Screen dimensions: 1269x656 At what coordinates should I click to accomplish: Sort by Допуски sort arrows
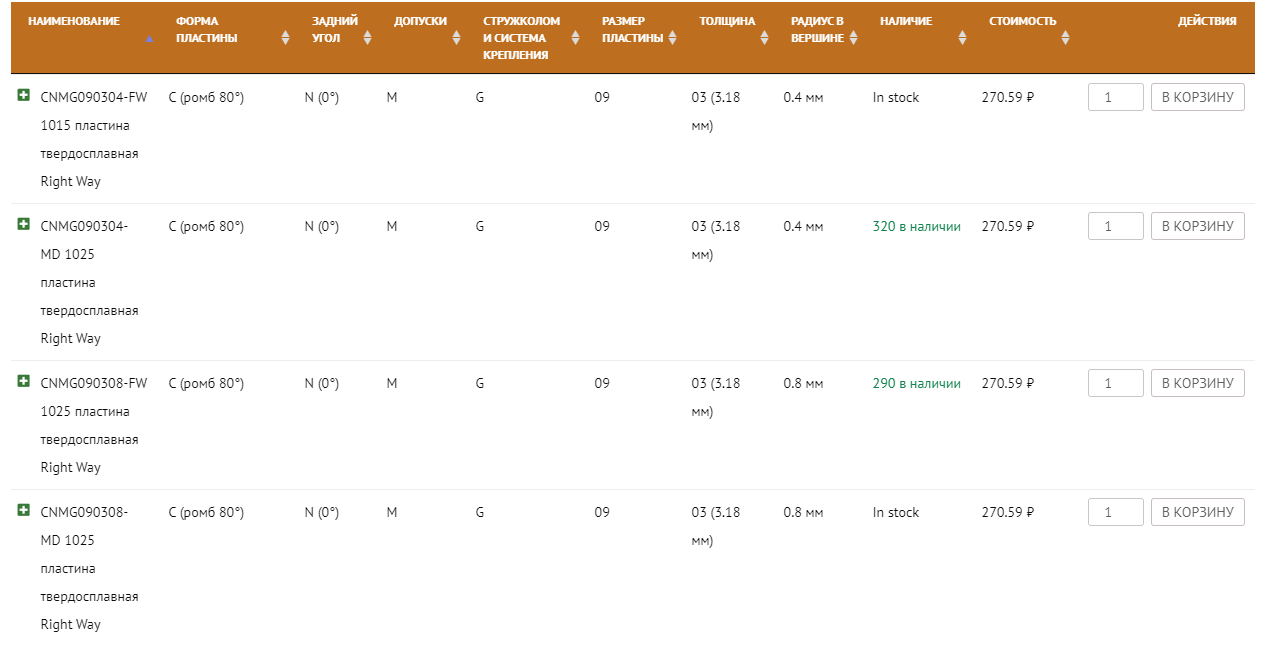pos(457,38)
